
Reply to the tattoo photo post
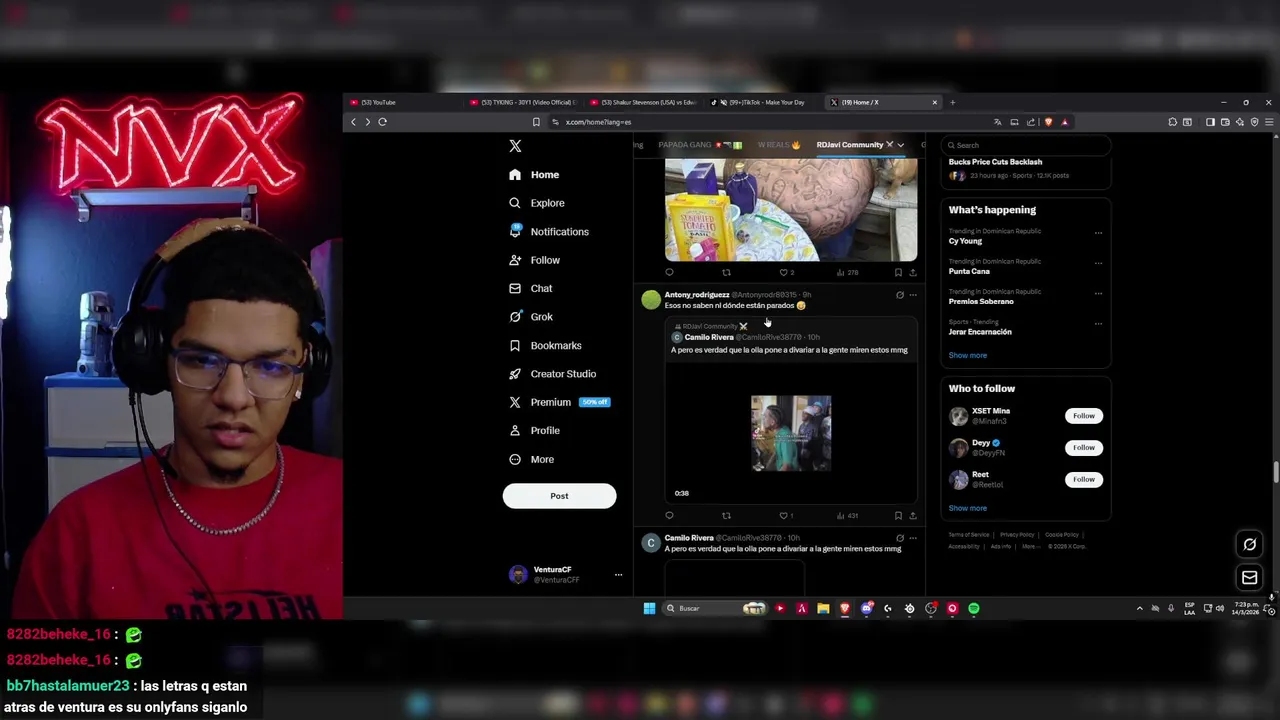(x=669, y=273)
